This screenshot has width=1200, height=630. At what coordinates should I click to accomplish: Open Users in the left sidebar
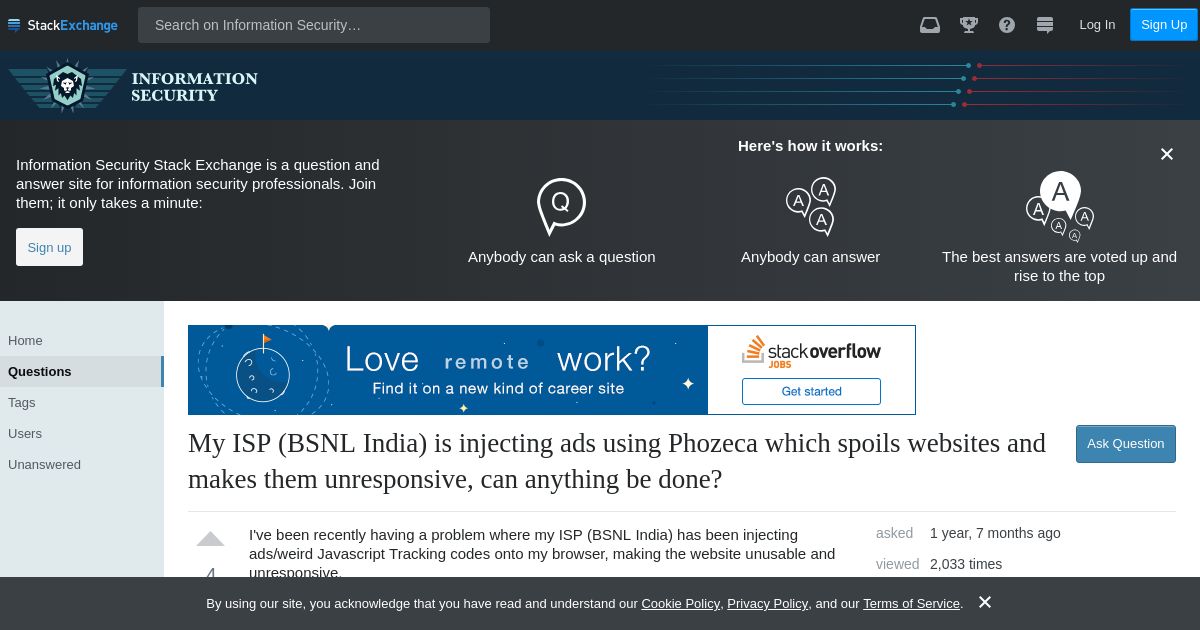coord(82,433)
